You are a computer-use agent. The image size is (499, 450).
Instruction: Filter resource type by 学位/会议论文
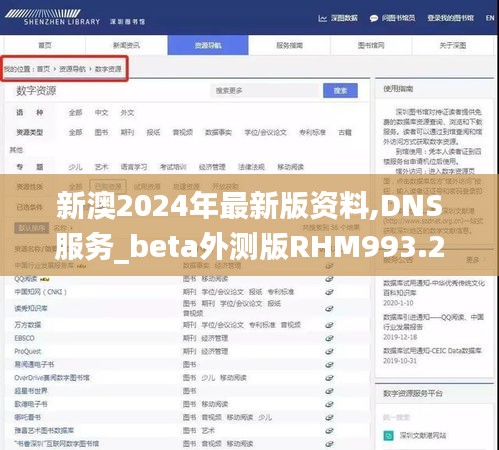coord(265,132)
